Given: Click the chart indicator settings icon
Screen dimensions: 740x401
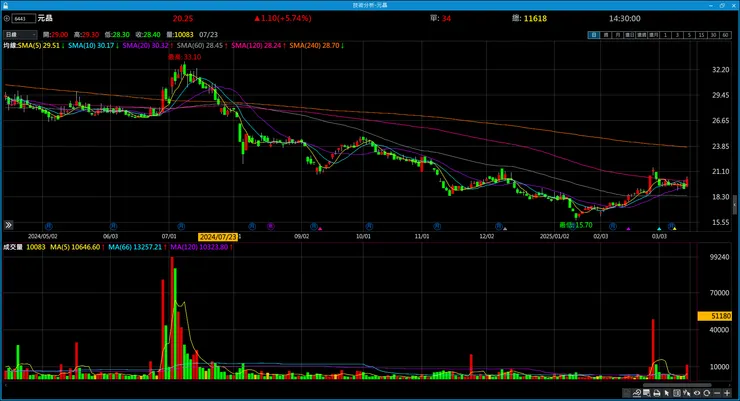Looking at the screenshot, I should coord(637,393).
